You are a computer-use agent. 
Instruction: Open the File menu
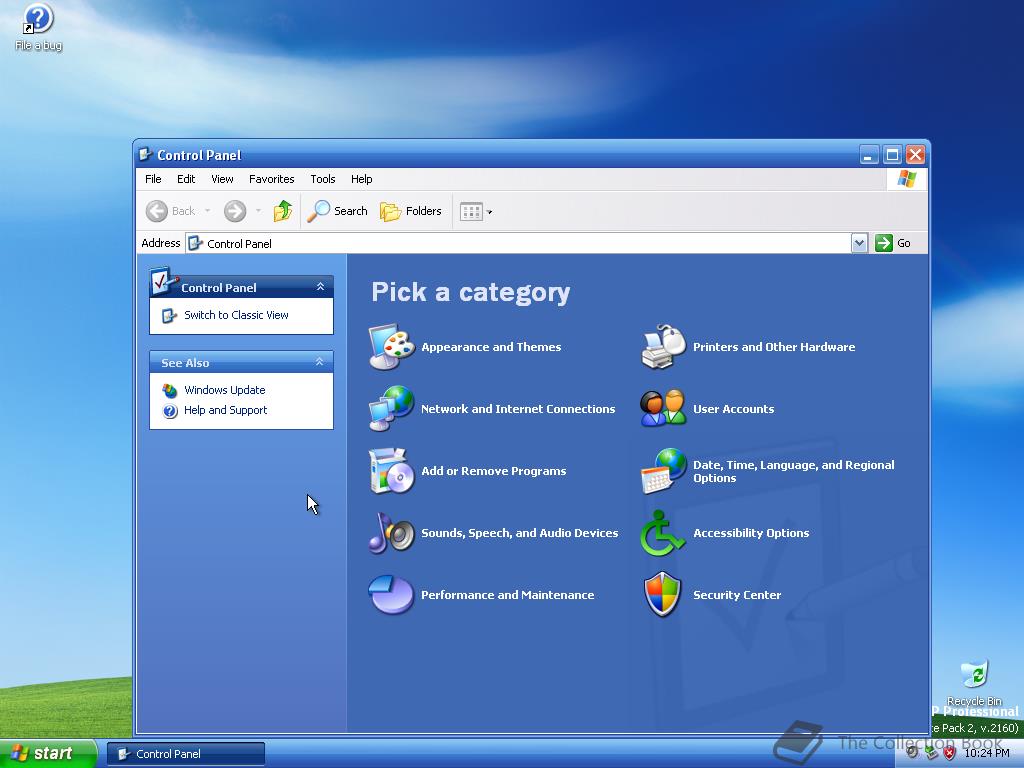(x=153, y=179)
